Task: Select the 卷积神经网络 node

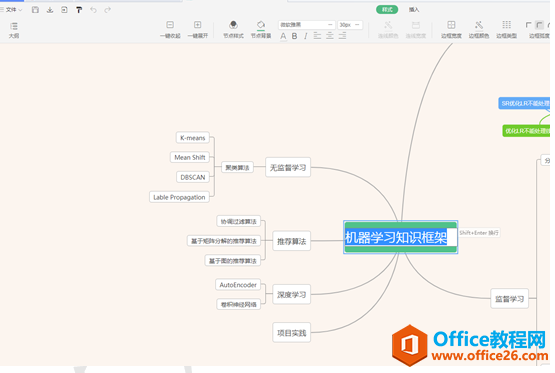Action: pos(239,304)
